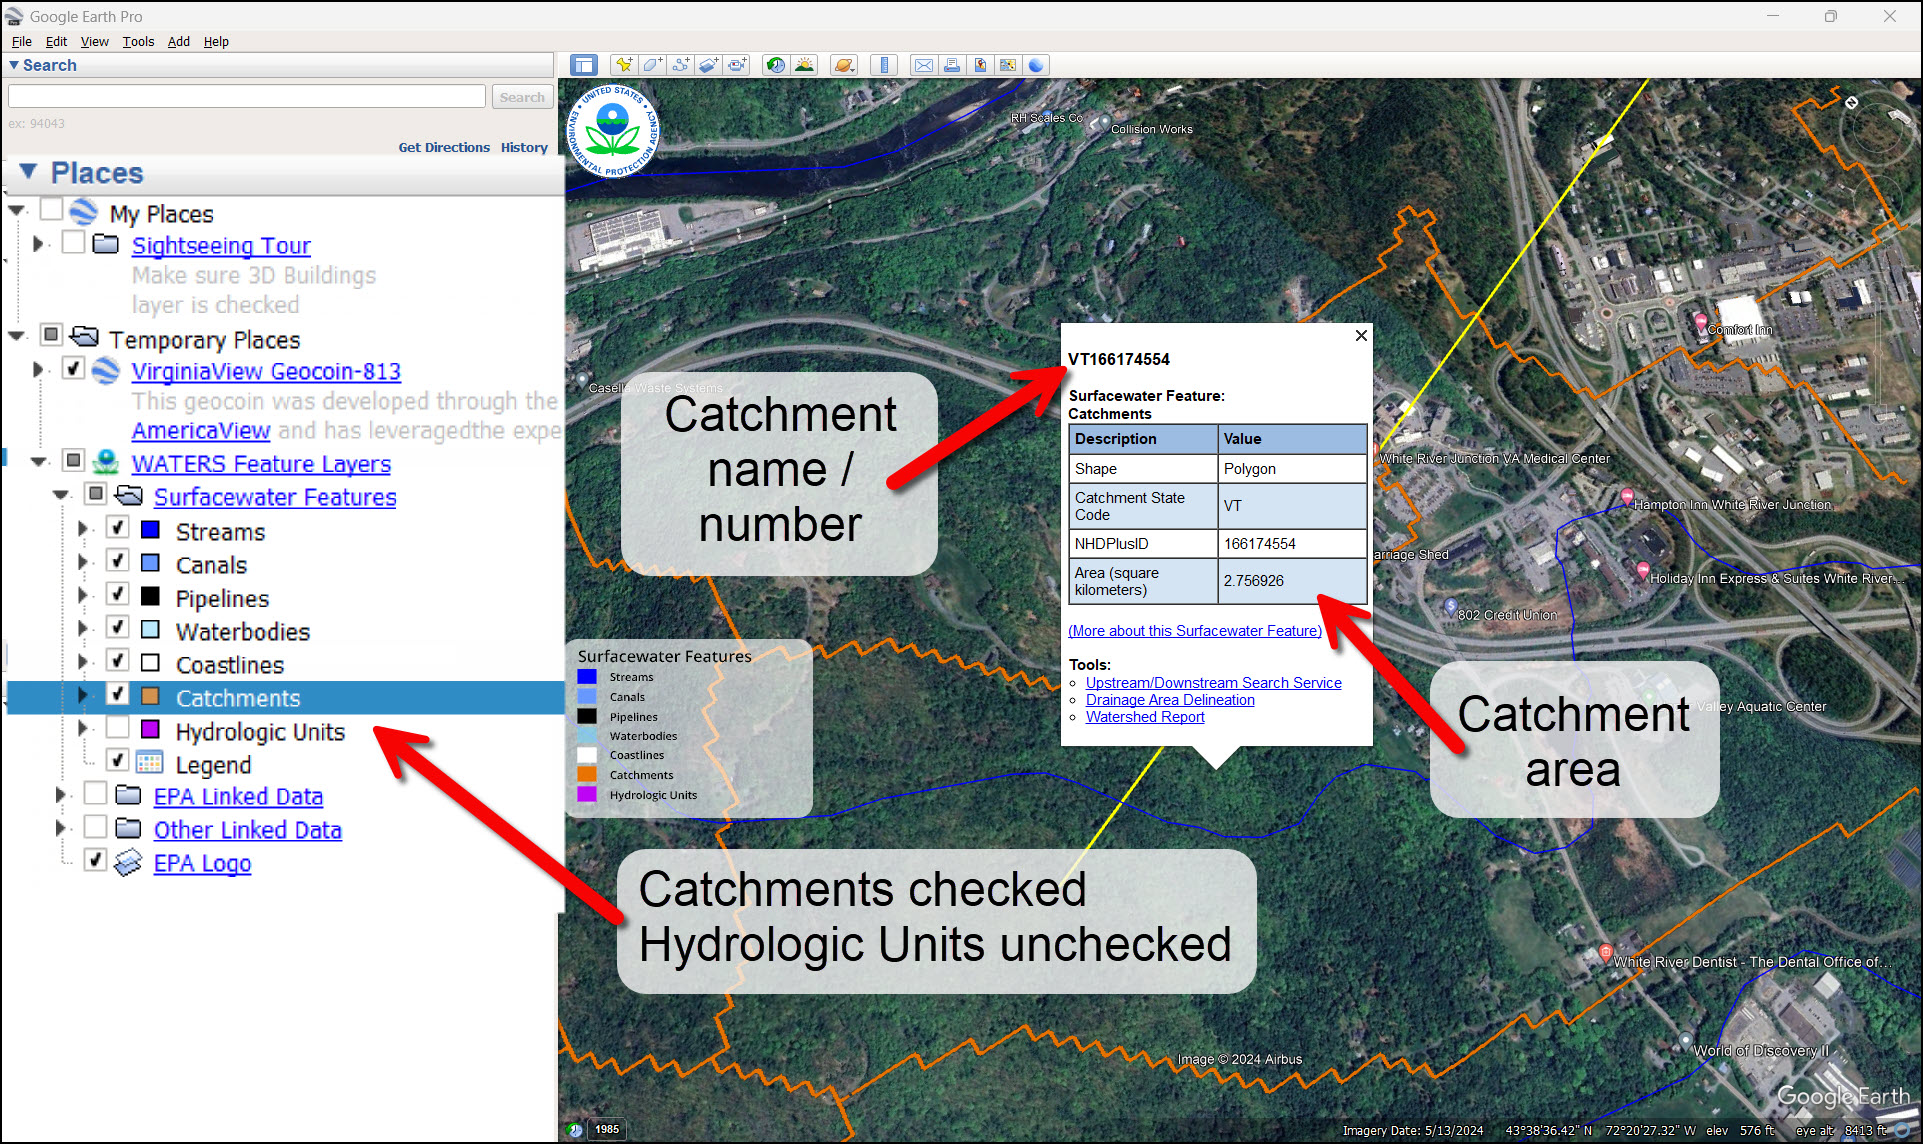
Task: Click the 802 Credit Union marker
Action: click(1450, 606)
